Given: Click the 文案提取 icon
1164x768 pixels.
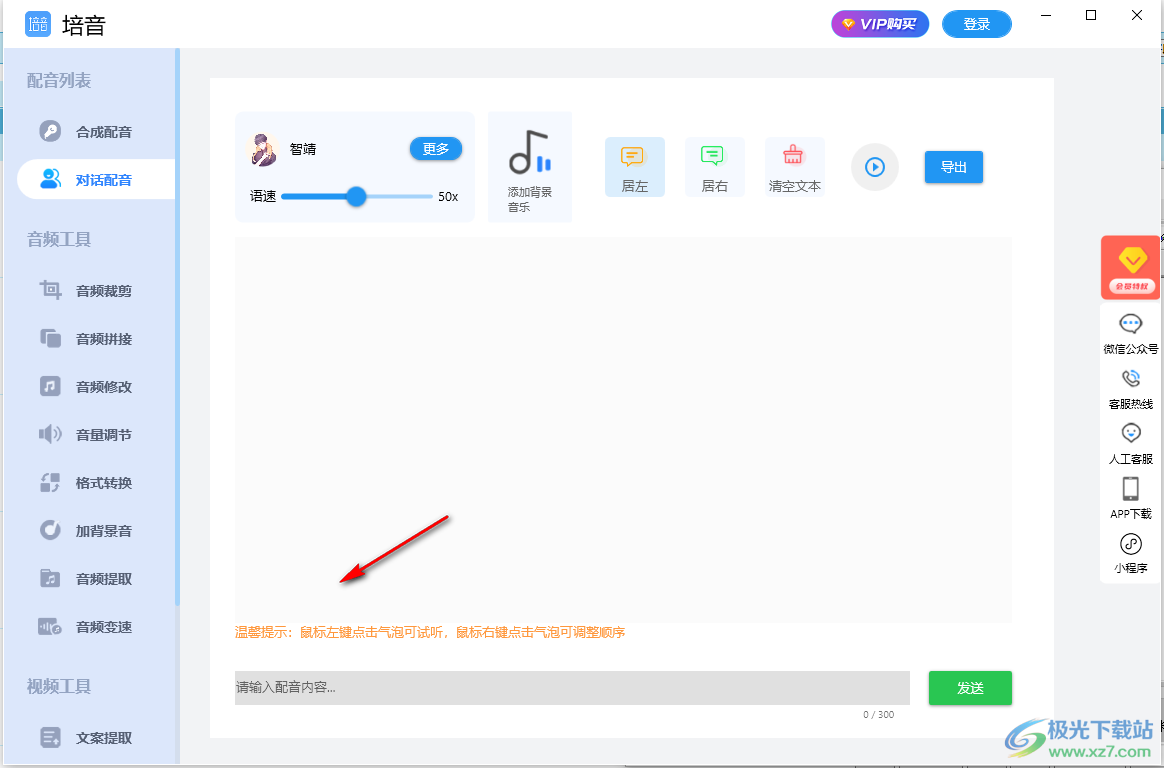Looking at the screenshot, I should [x=50, y=738].
